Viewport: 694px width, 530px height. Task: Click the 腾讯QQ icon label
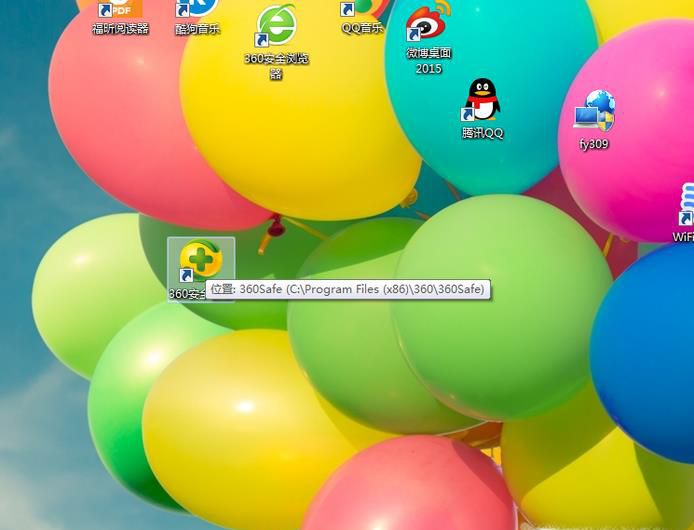click(482, 133)
